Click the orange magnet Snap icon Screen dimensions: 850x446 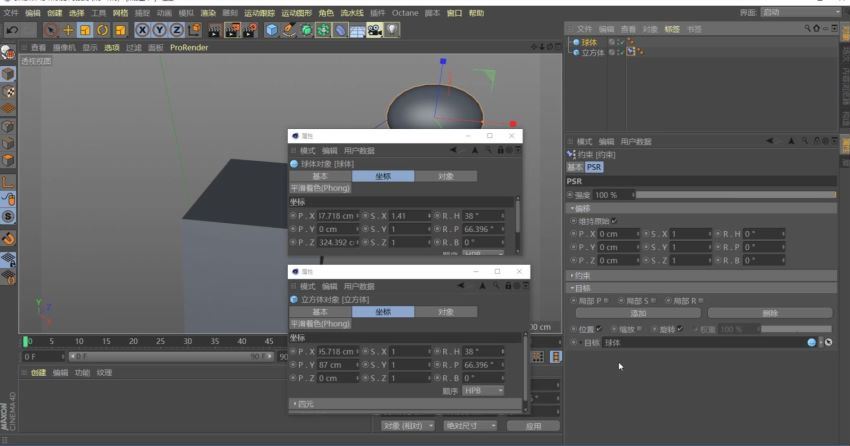[x=8, y=238]
